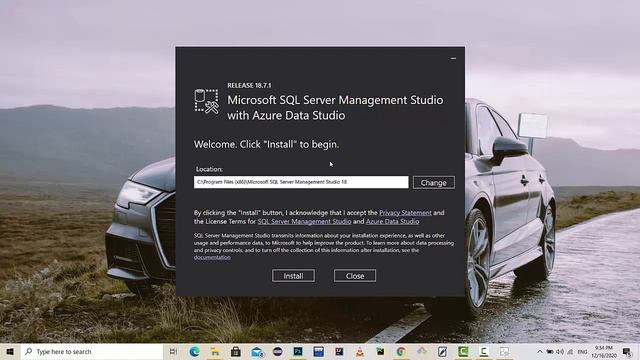Viewport: 640px width, 360px height.
Task: Show hidden system tray icons
Action: (540, 351)
